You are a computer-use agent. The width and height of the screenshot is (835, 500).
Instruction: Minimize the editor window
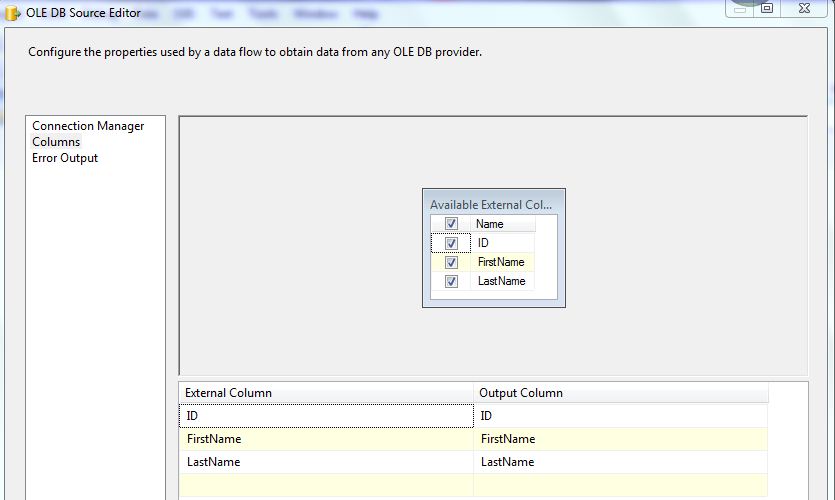pos(738,8)
